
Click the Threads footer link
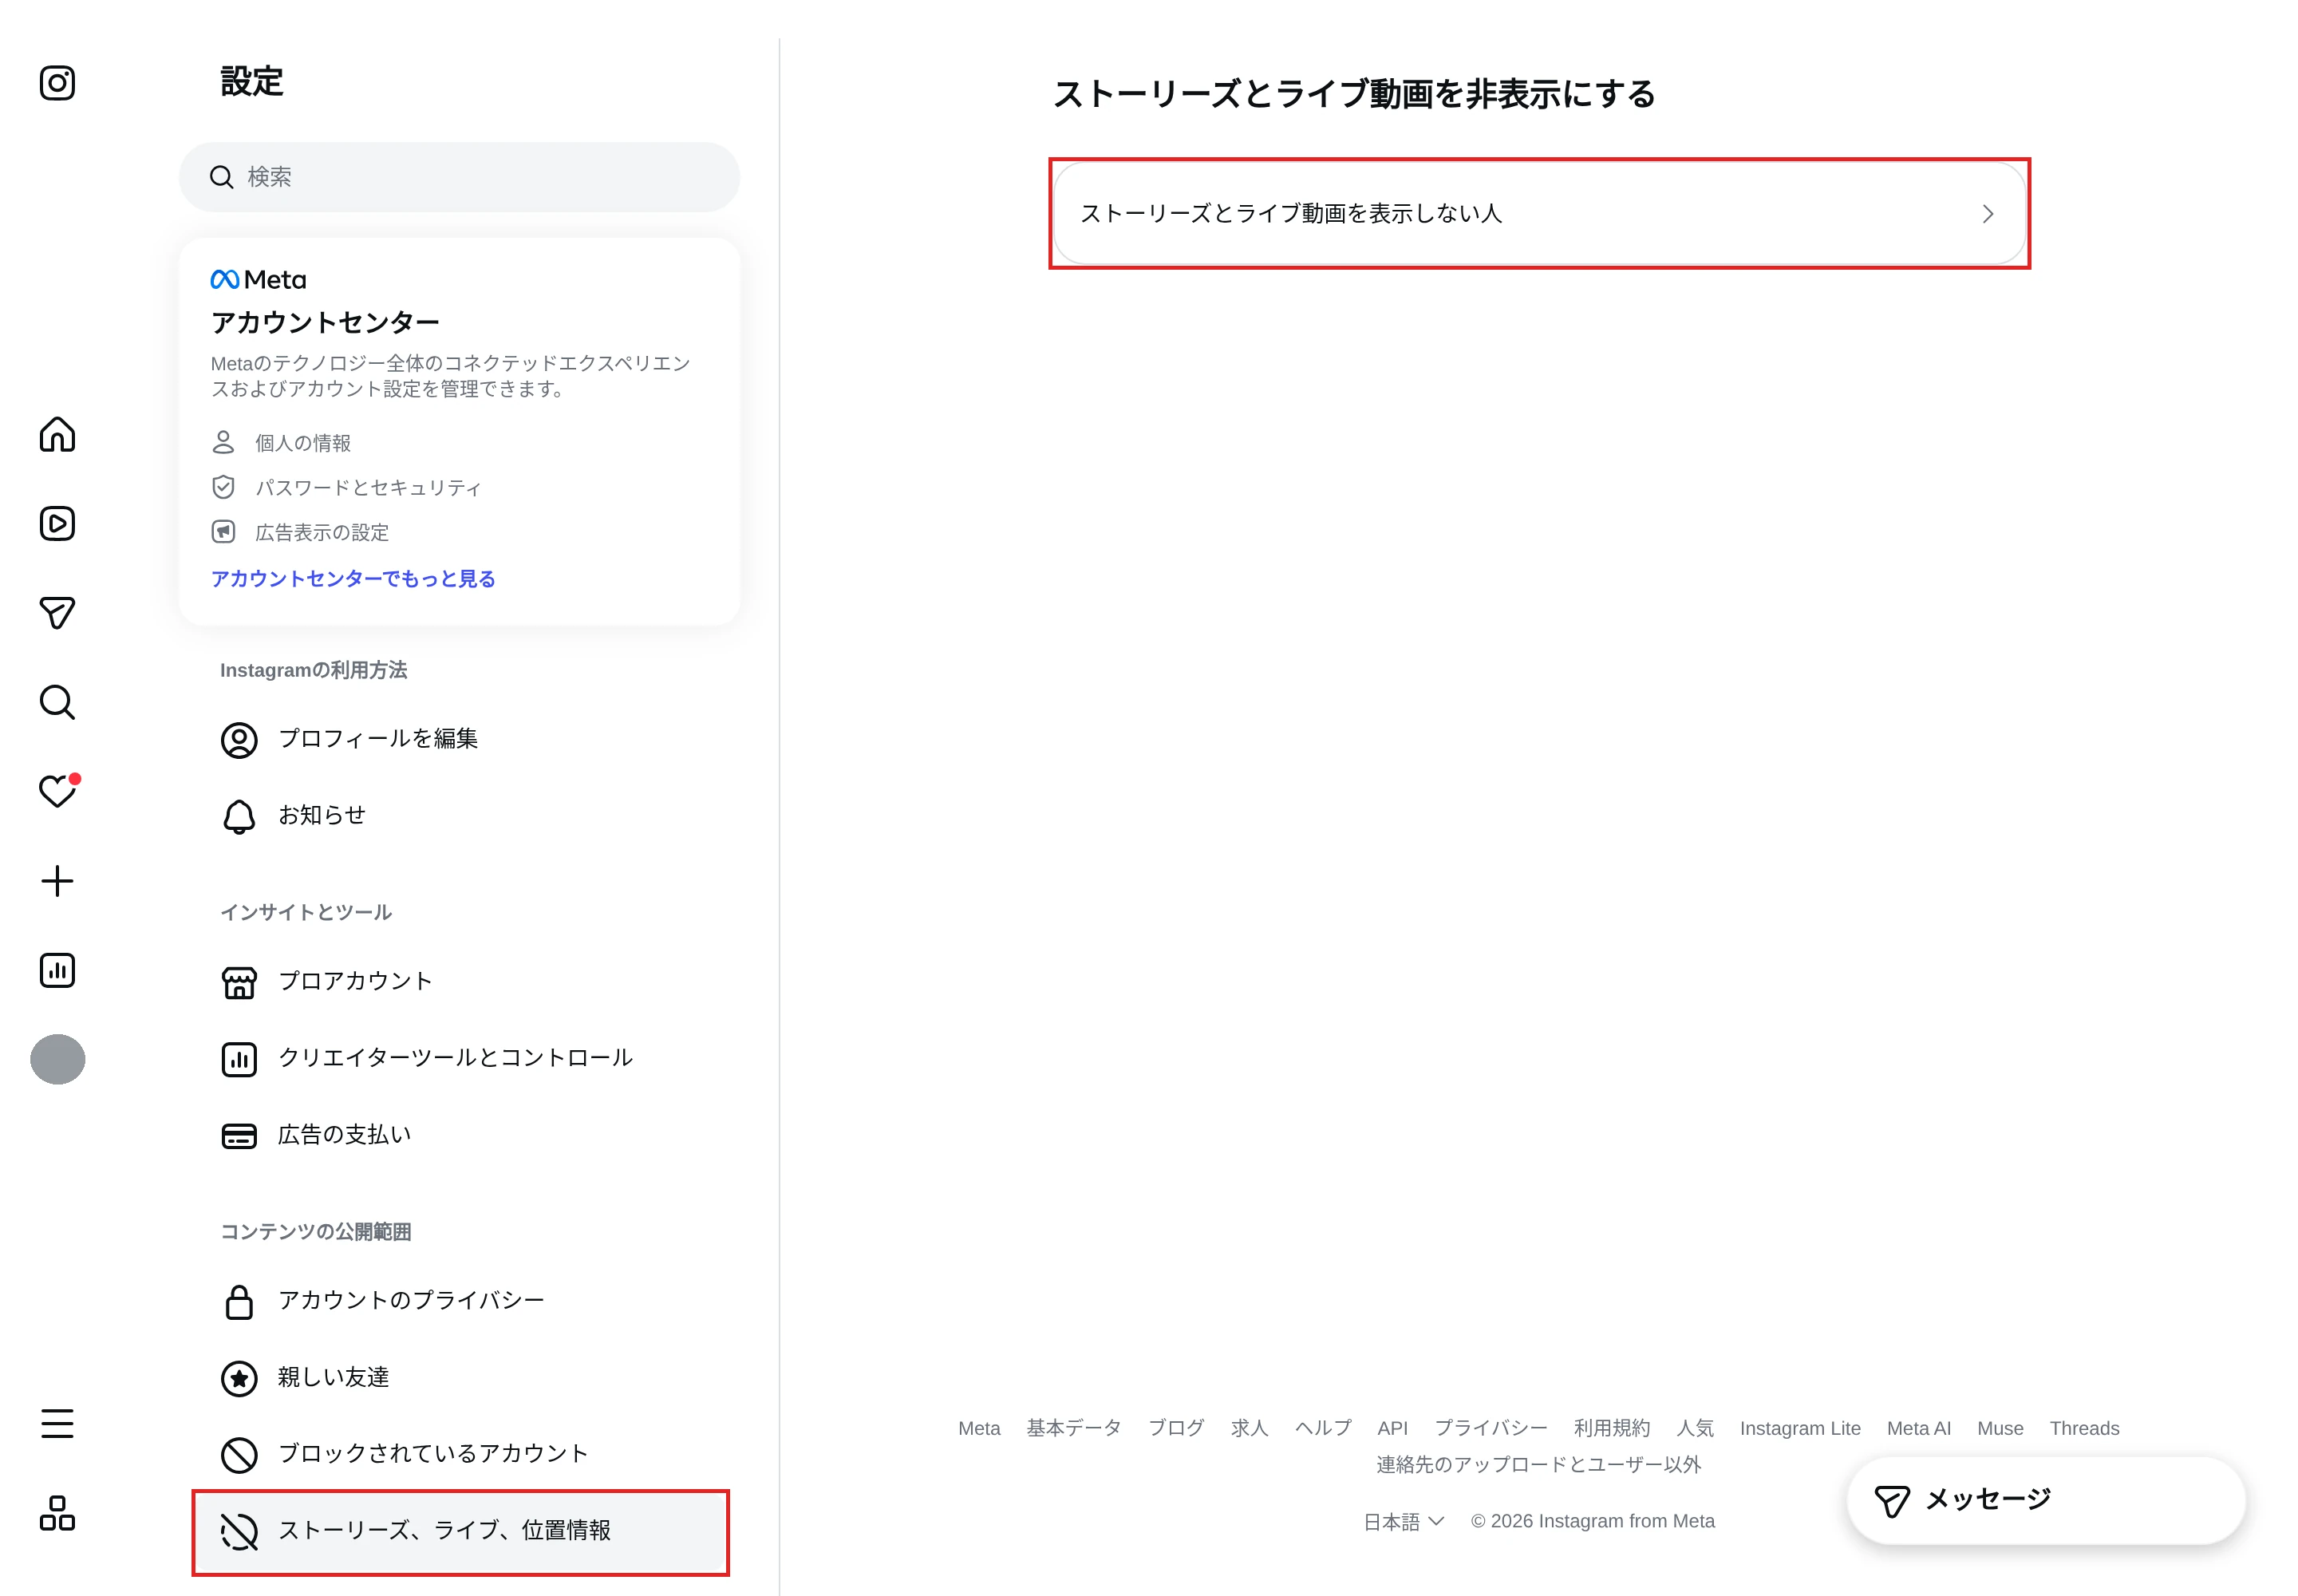pos(2084,1429)
